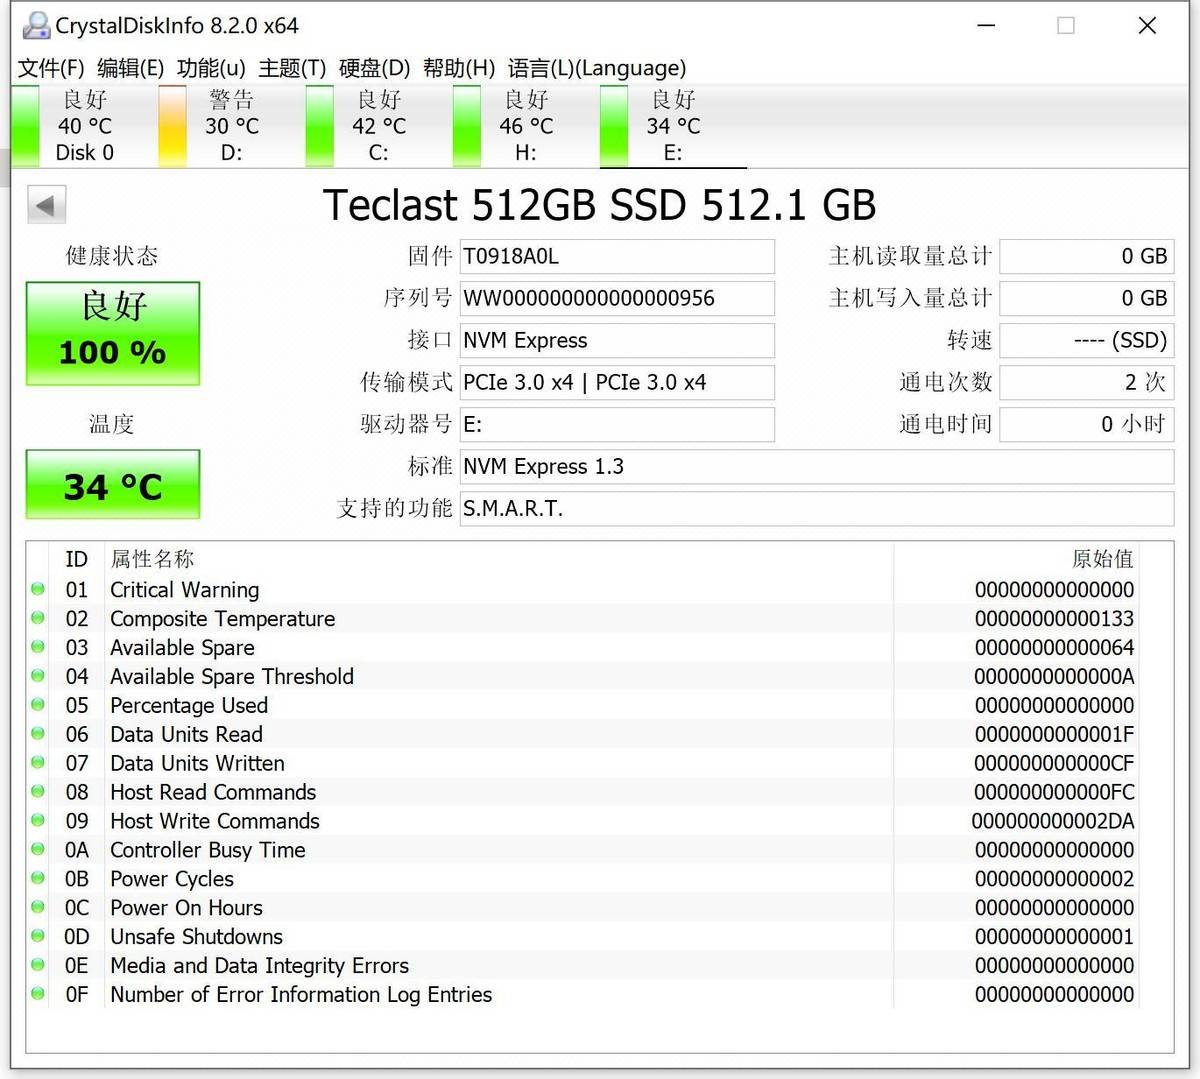Screen dimensions: 1200x1079
Task: Click status dot for Media and Data Integrity Errors
Action: tap(38, 965)
